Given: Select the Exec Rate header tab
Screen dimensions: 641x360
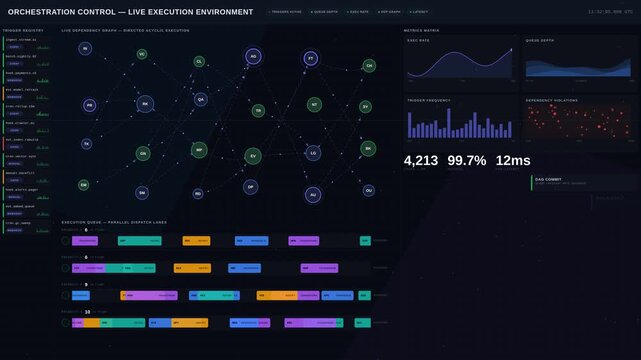Looking at the screenshot, I should click(358, 12).
